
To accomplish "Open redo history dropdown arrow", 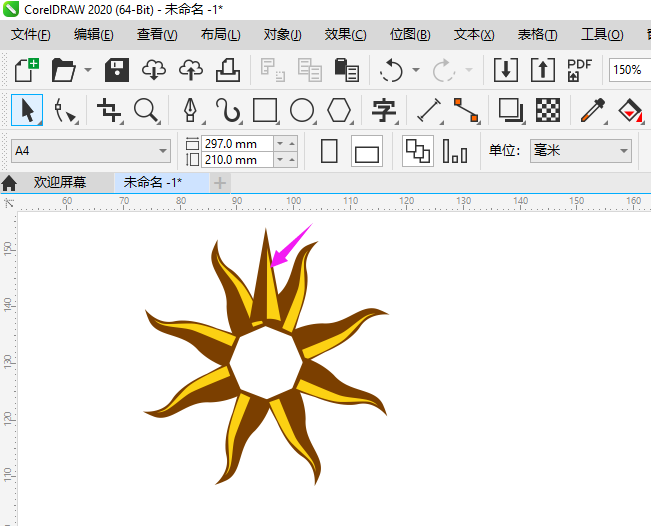I will (469, 70).
